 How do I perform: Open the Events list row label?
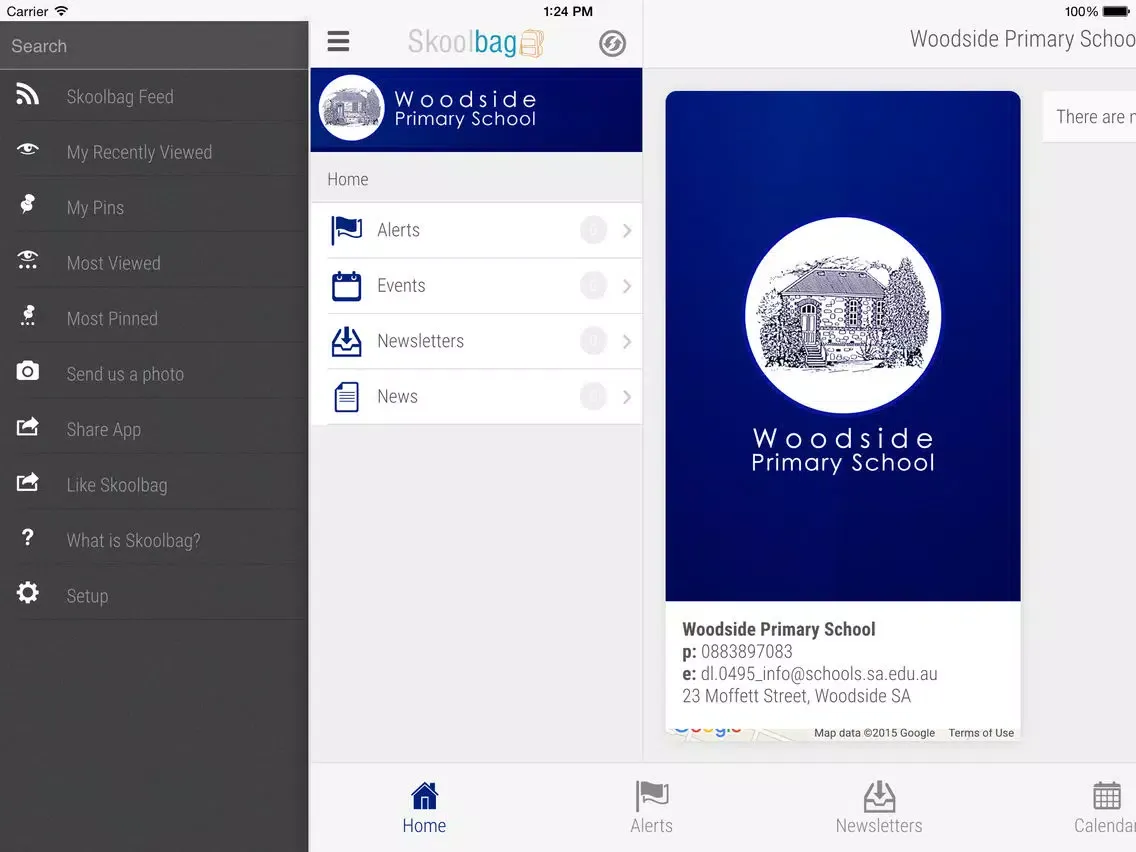(x=401, y=285)
